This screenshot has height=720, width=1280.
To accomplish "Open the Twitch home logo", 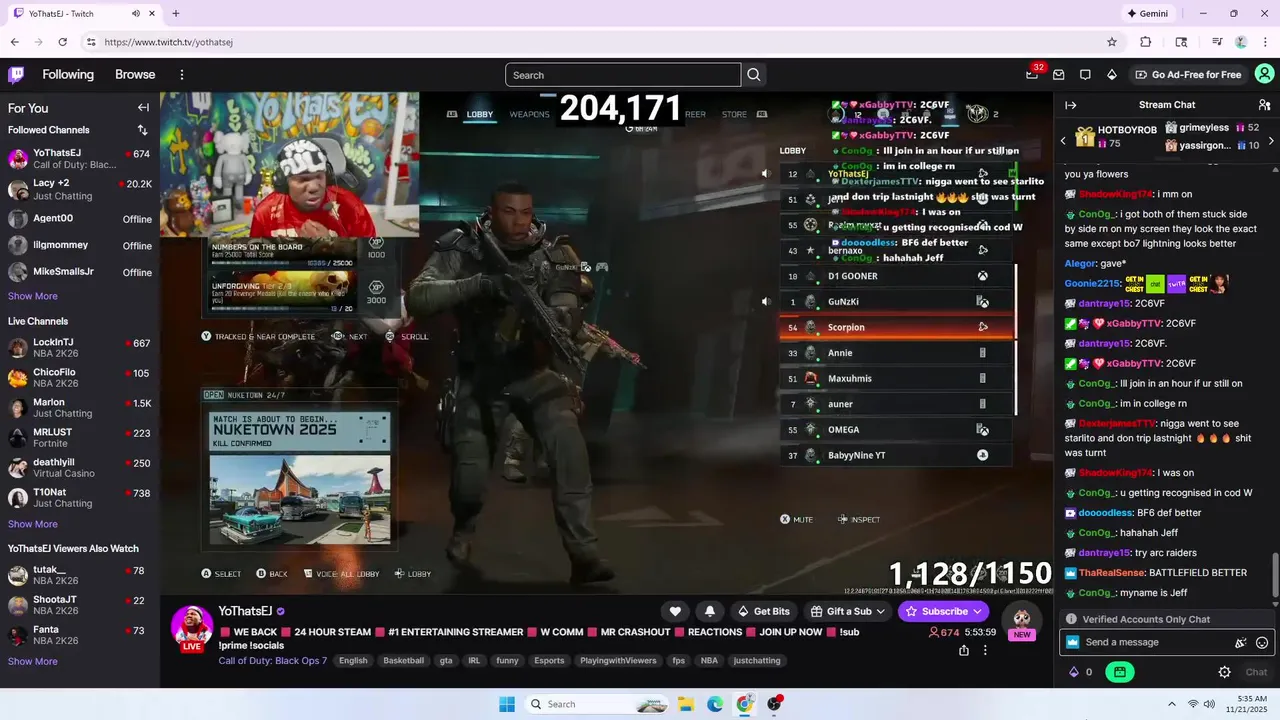I will click(x=16, y=75).
